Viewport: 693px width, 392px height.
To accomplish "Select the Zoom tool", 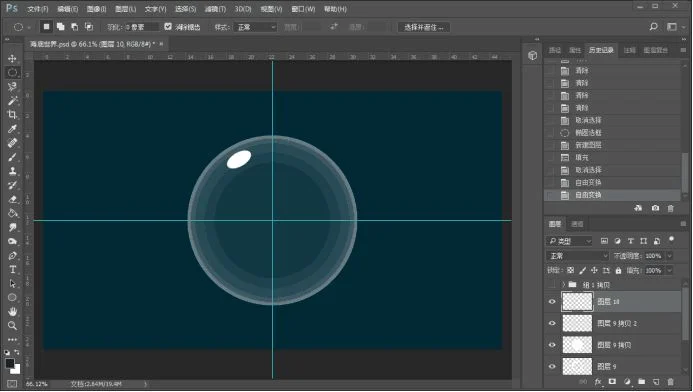I will coord(12,326).
